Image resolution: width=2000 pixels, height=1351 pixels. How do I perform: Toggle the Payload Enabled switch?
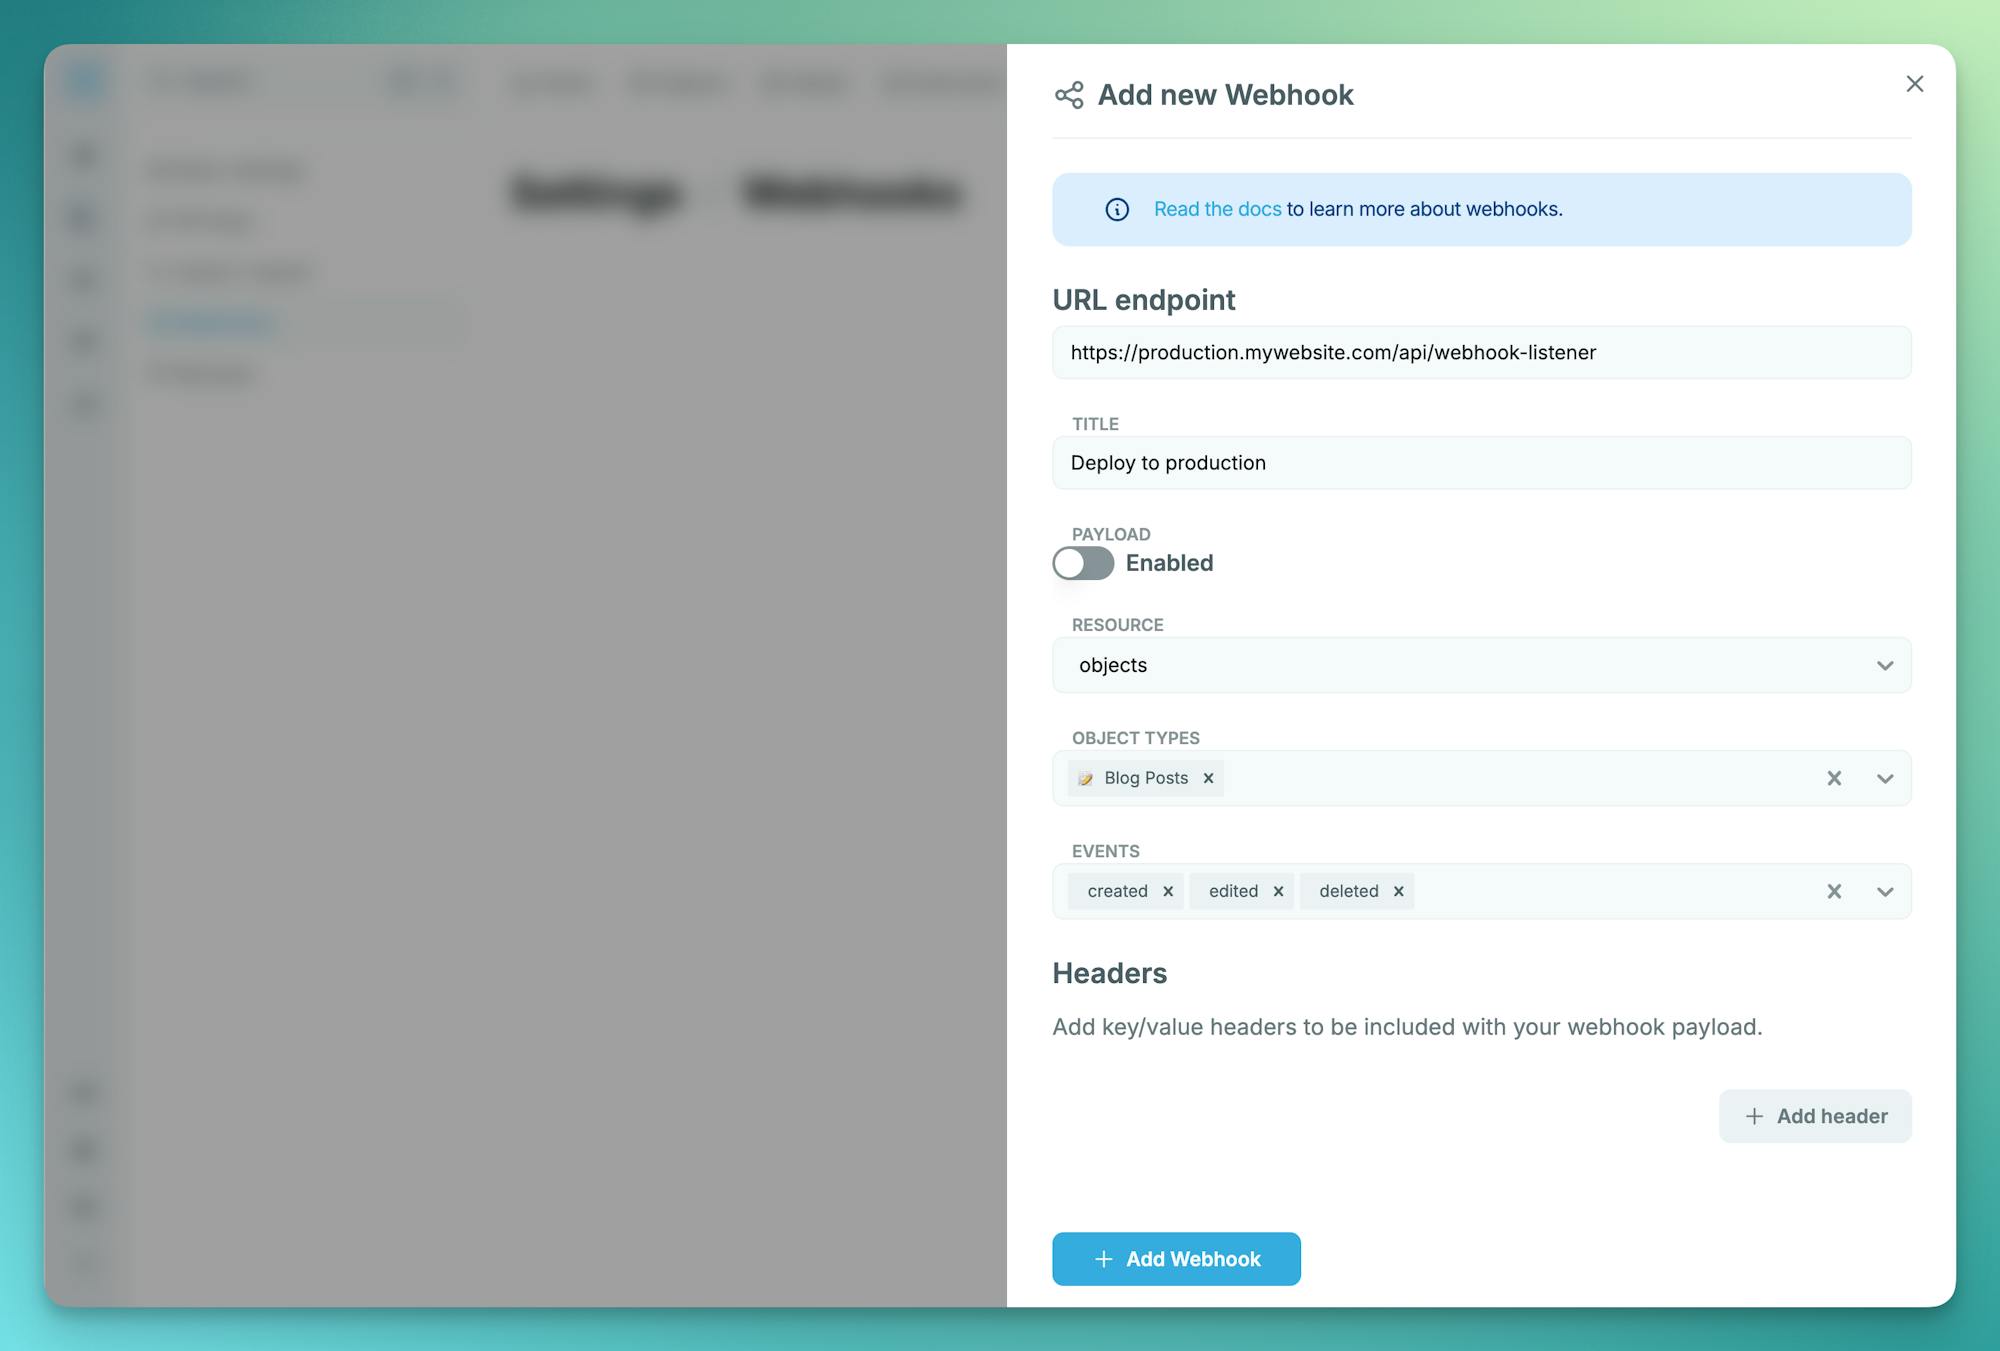pyautogui.click(x=1083, y=563)
